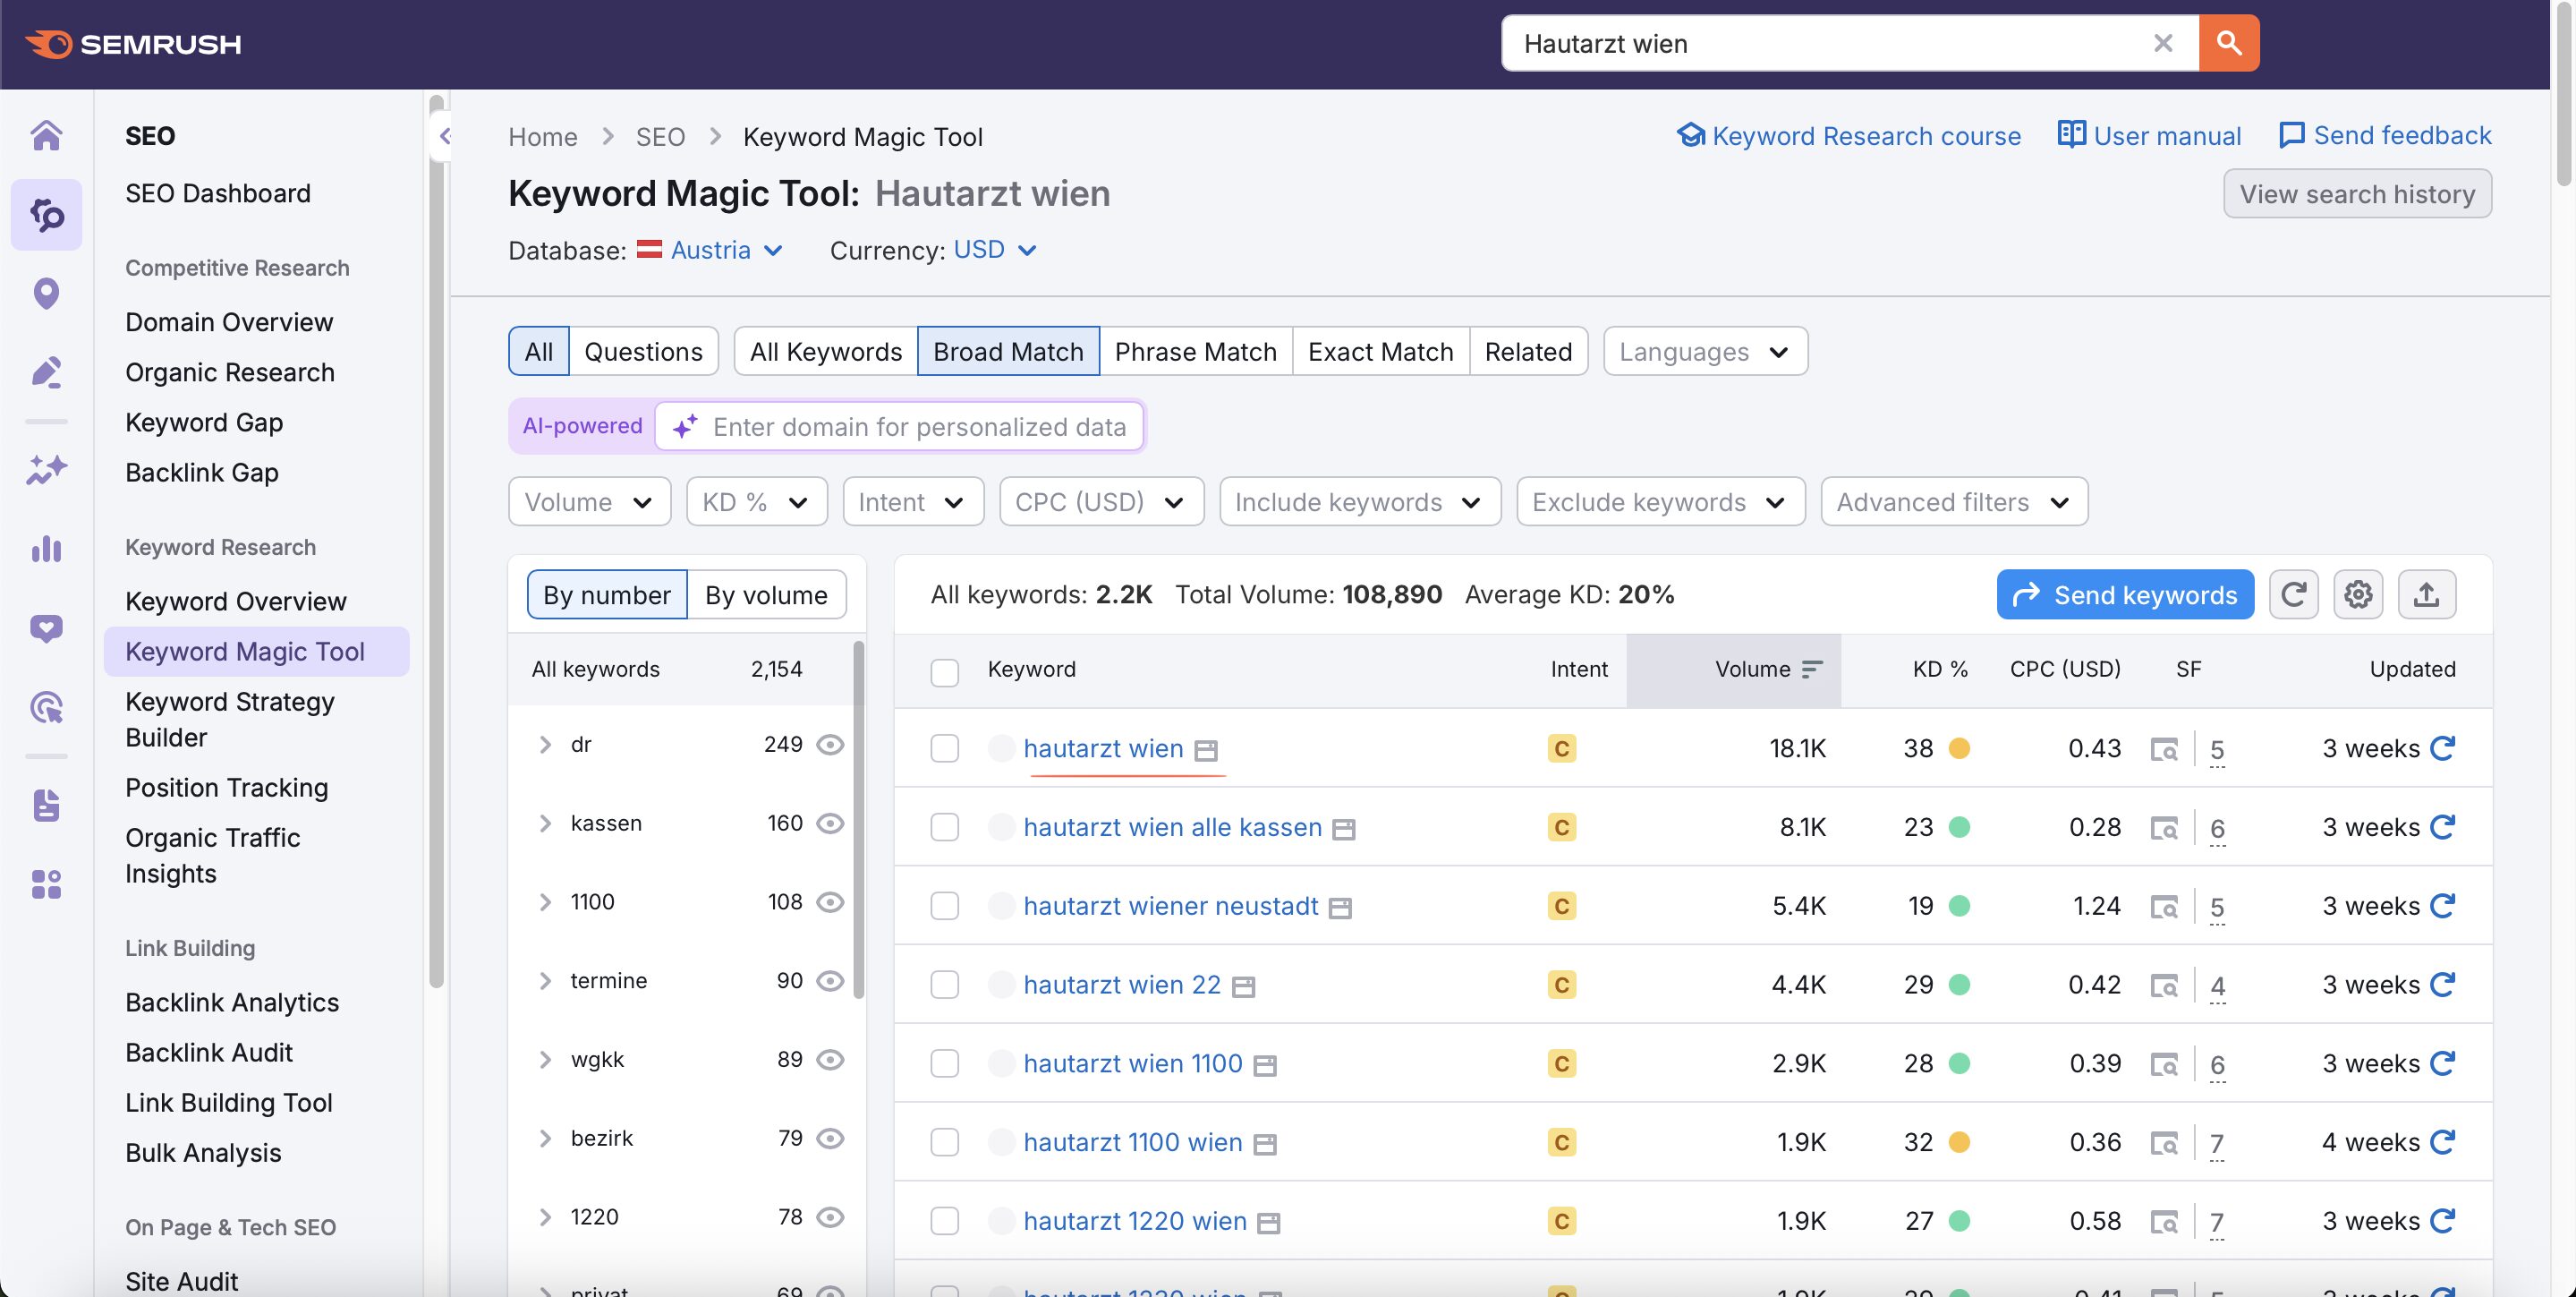Select the By volume tab
This screenshot has height=1297, width=2576.
pyautogui.click(x=766, y=595)
